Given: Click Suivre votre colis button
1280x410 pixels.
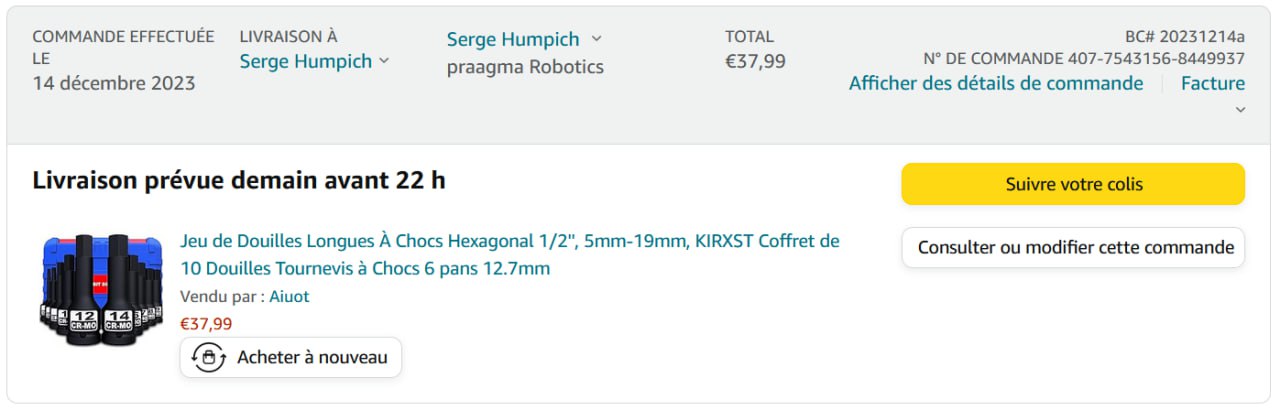Looking at the screenshot, I should tap(1073, 184).
